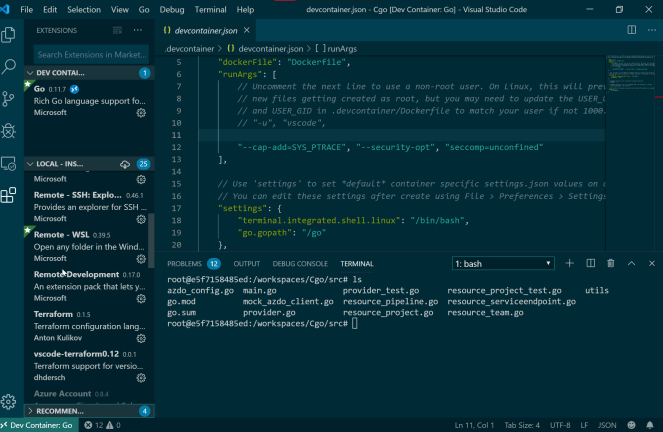663x432 pixels.
Task: Open the bash terminal selector dropdown
Action: (x=503, y=263)
